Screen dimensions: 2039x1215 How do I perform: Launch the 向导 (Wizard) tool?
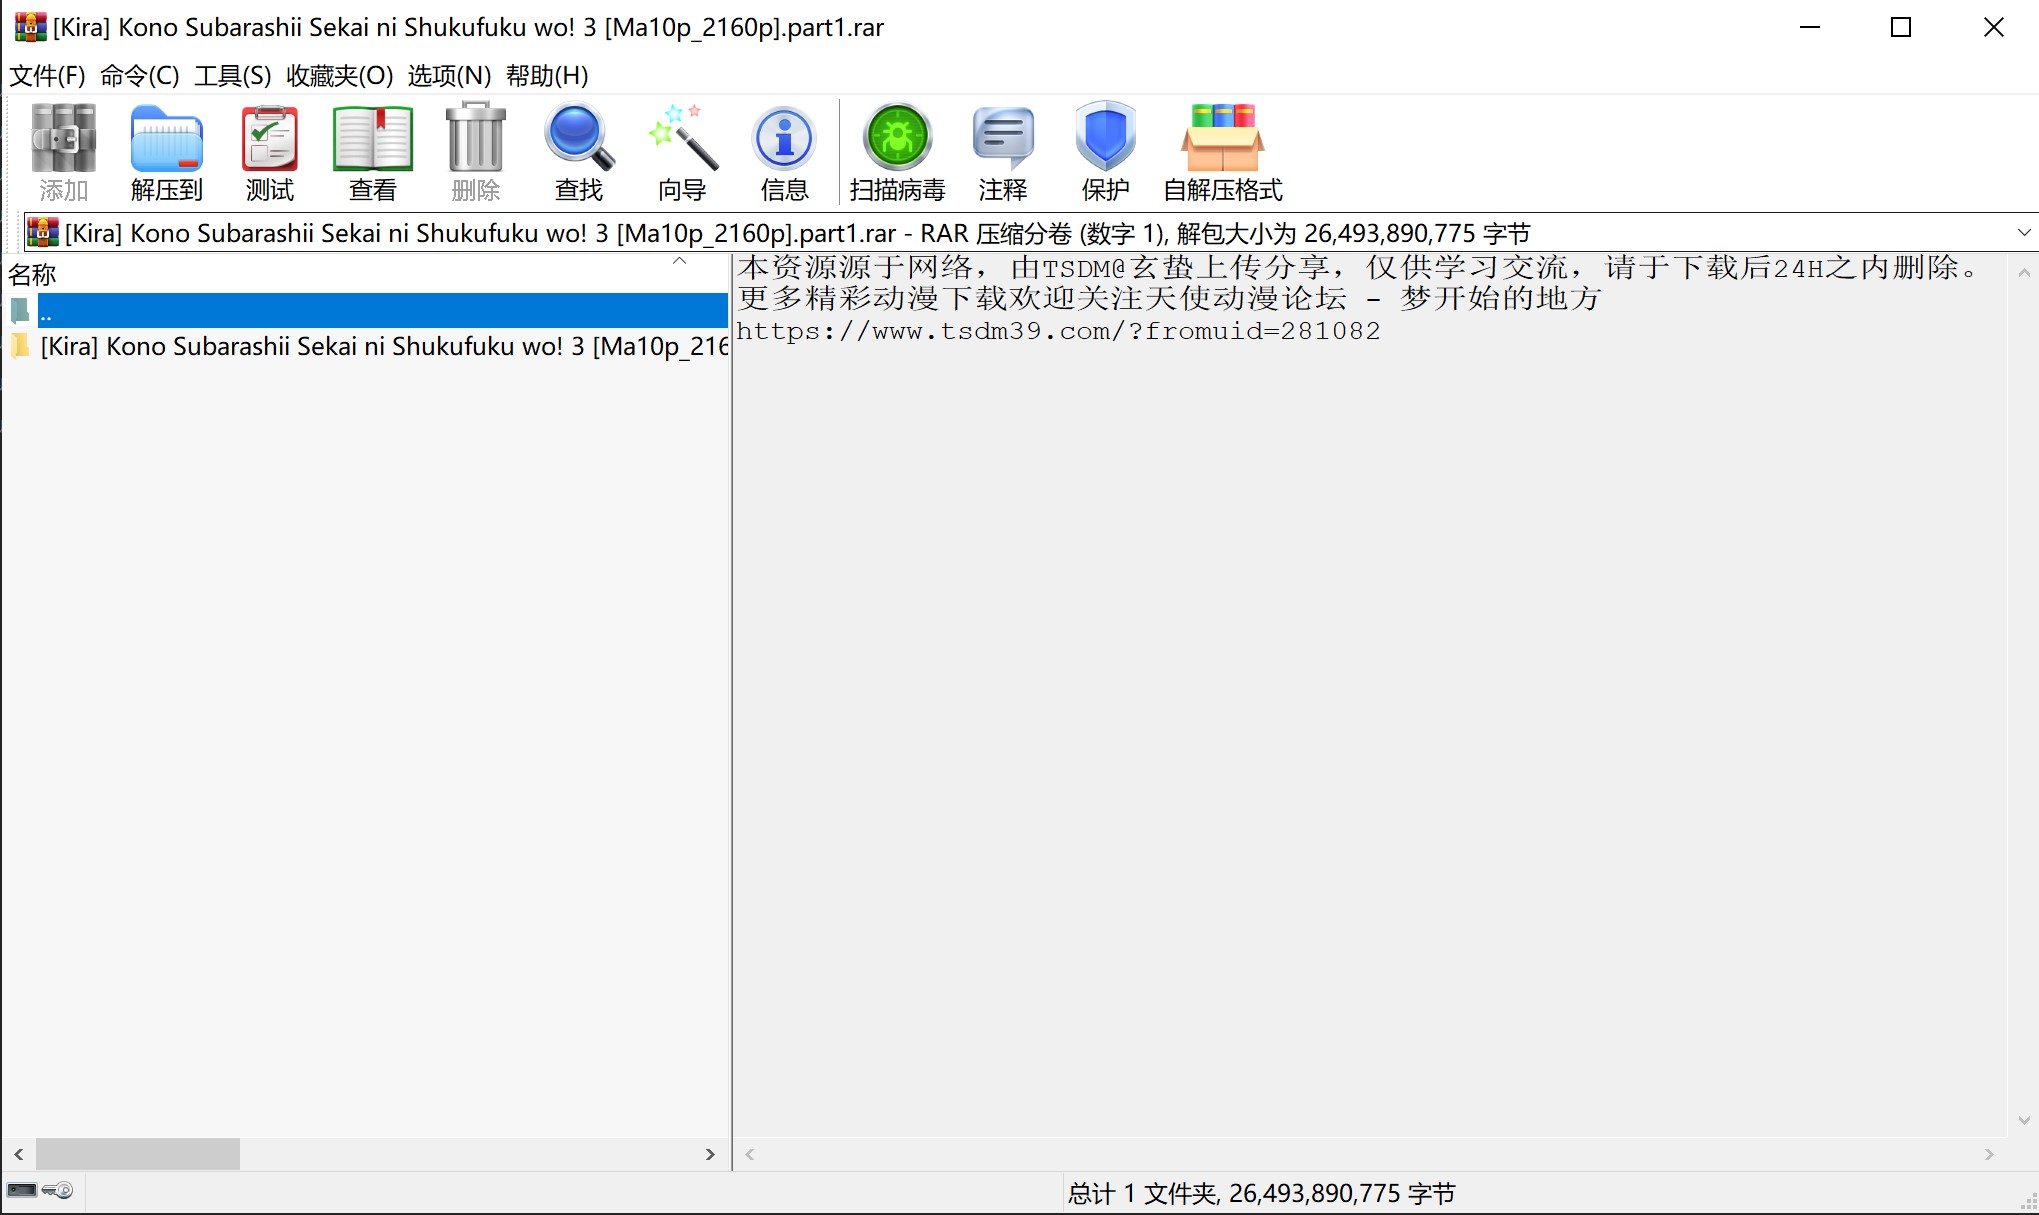click(681, 152)
